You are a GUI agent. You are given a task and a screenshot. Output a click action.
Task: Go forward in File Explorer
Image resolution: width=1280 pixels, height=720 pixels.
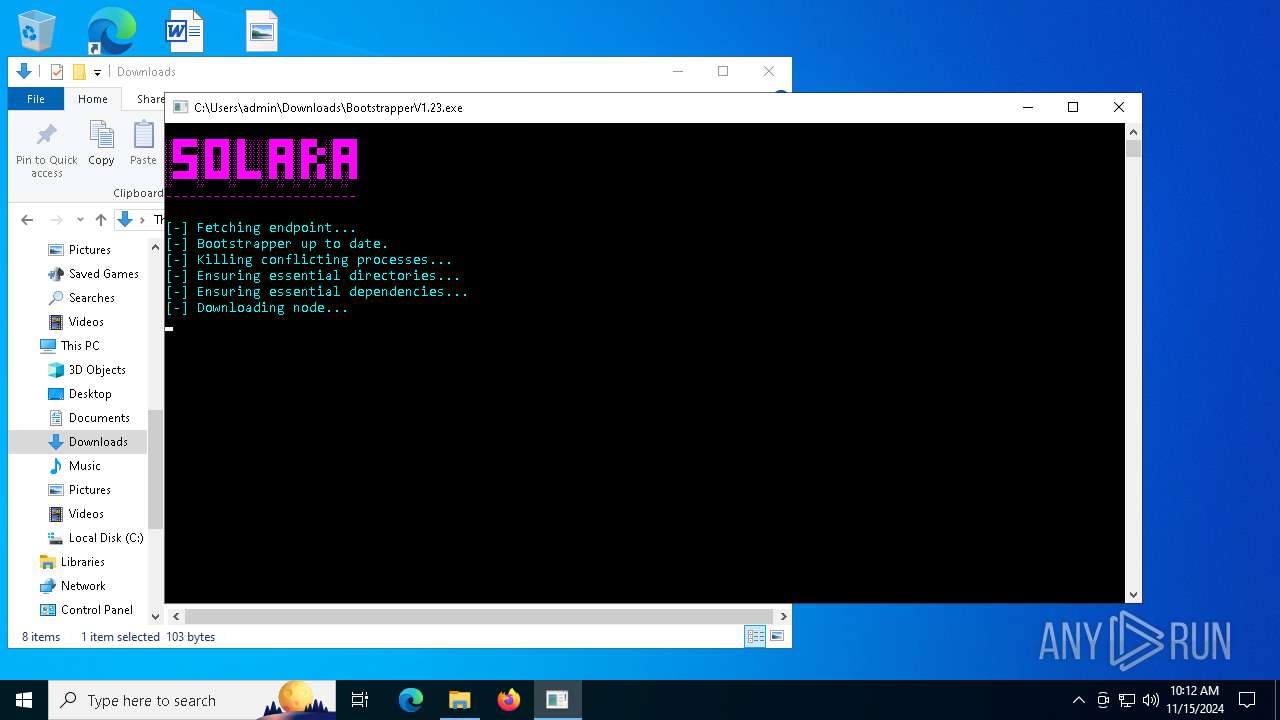[56, 220]
